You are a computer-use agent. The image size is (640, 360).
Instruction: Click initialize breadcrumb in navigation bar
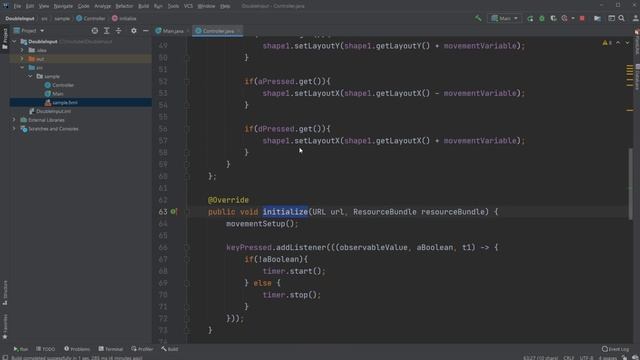124,18
